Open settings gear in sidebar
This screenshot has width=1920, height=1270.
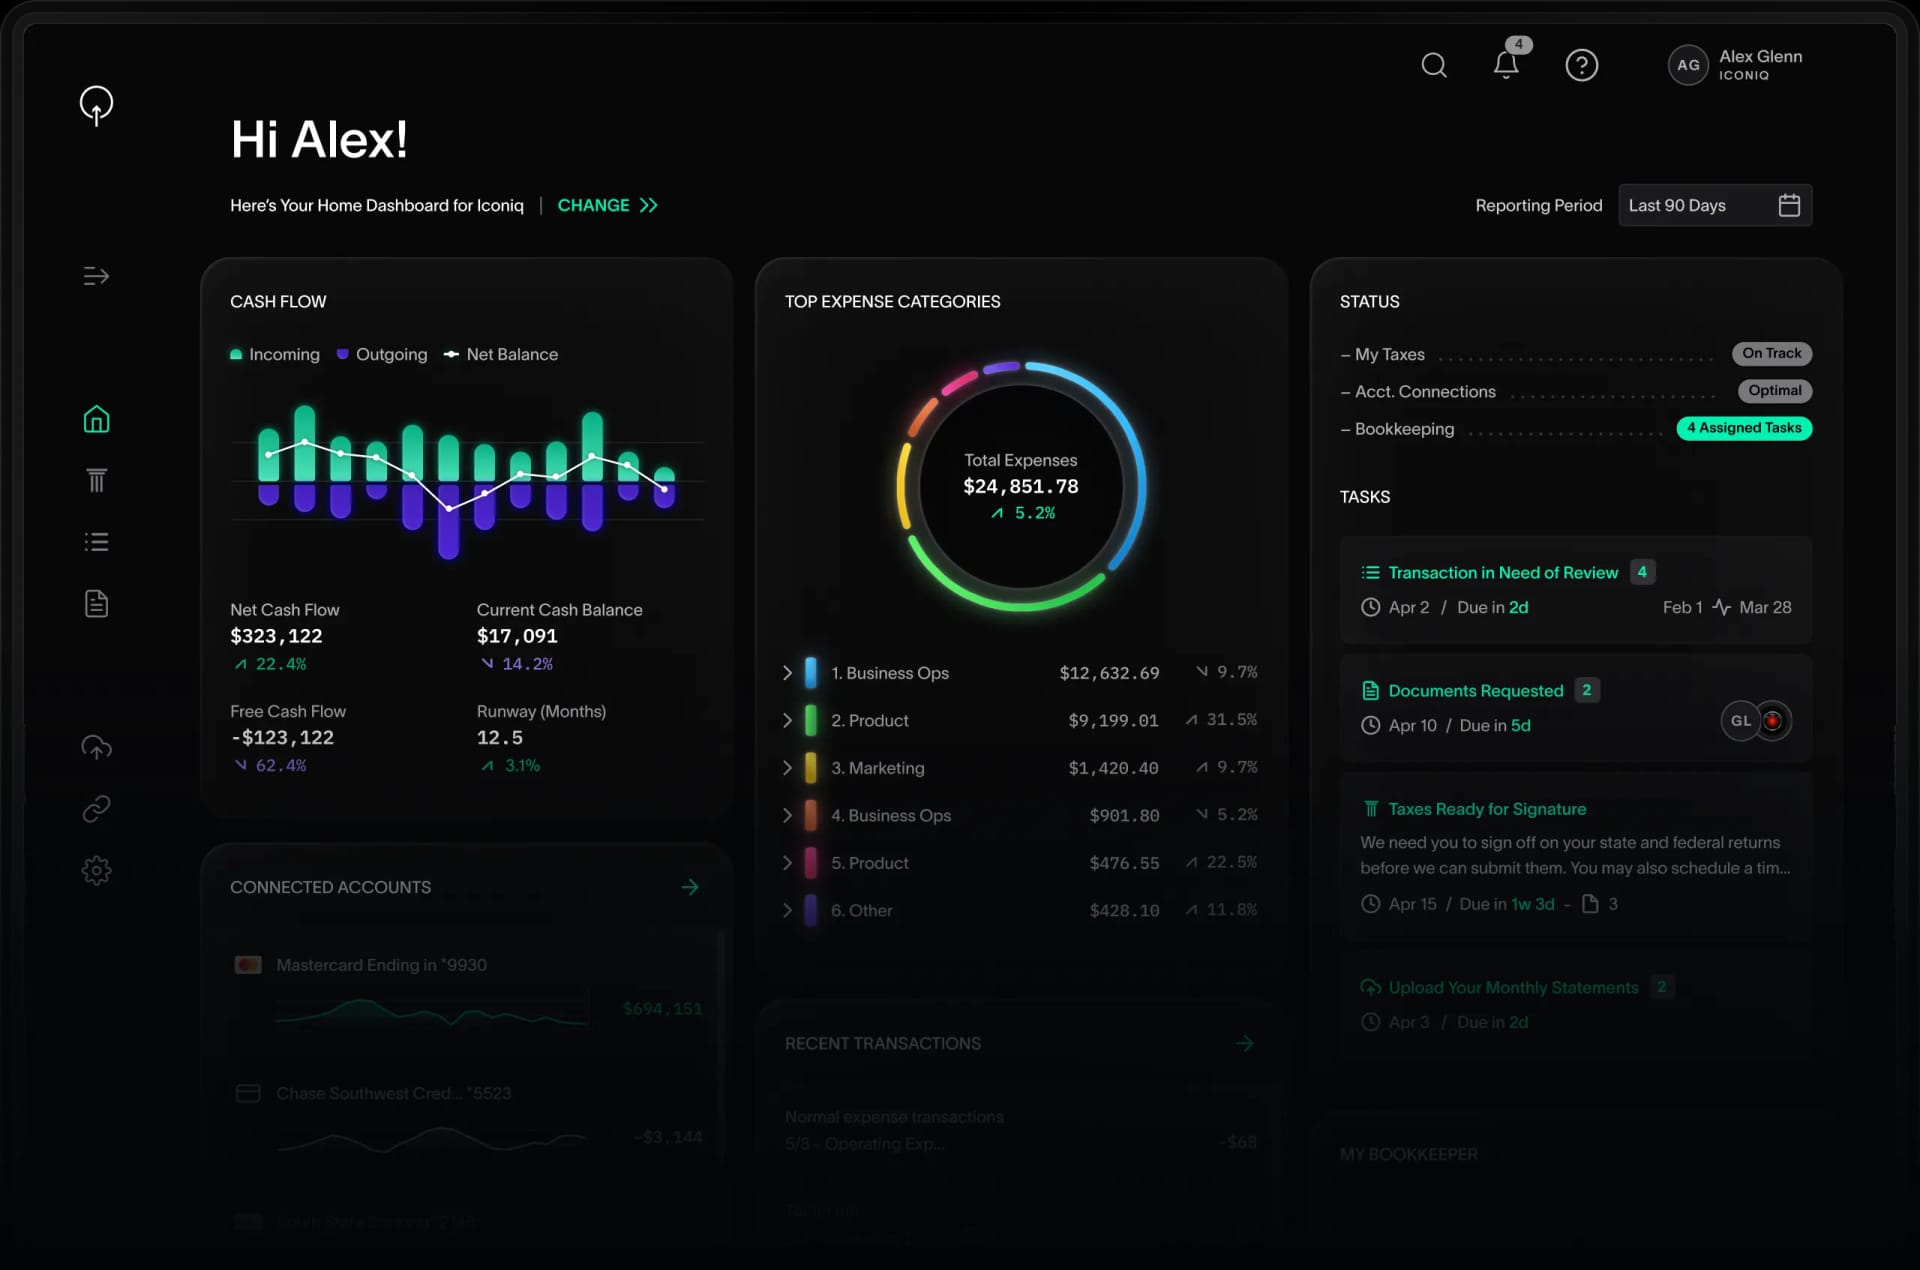click(x=96, y=870)
